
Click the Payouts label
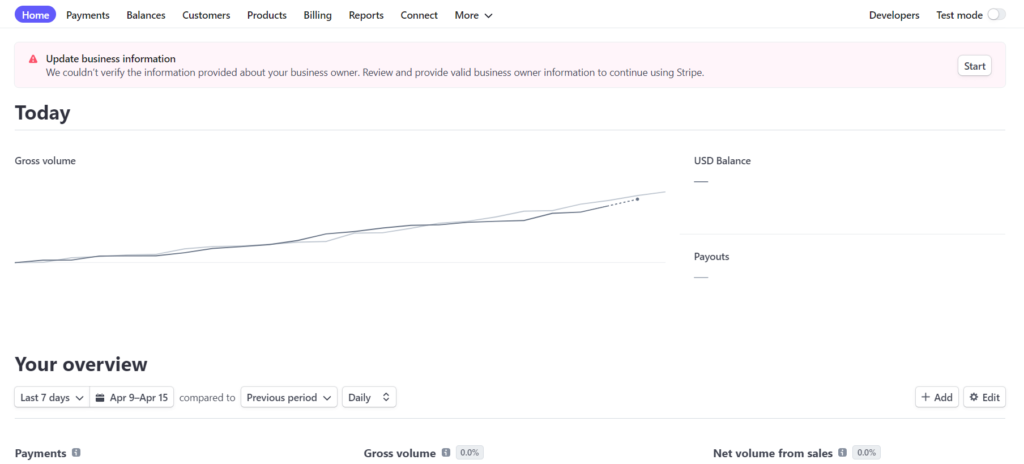(711, 257)
